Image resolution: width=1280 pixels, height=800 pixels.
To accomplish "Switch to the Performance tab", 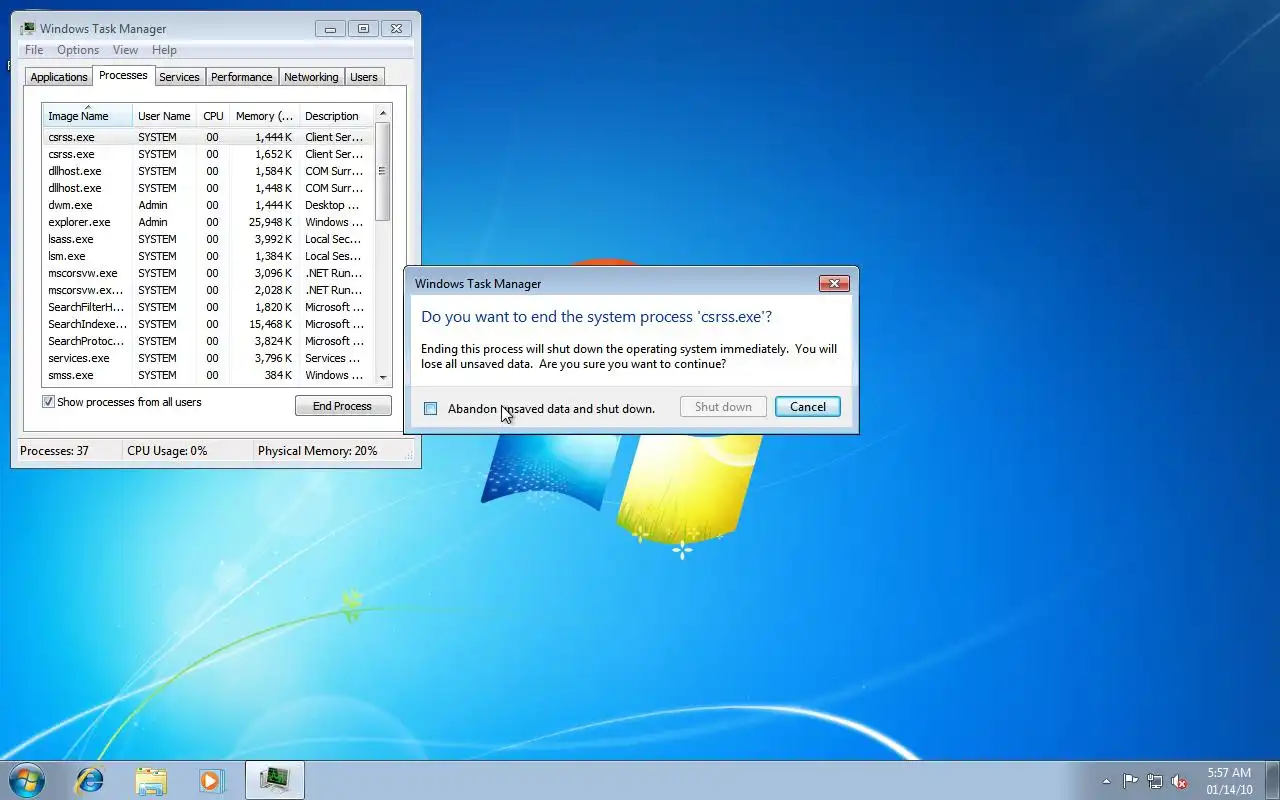I will pyautogui.click(x=241, y=77).
